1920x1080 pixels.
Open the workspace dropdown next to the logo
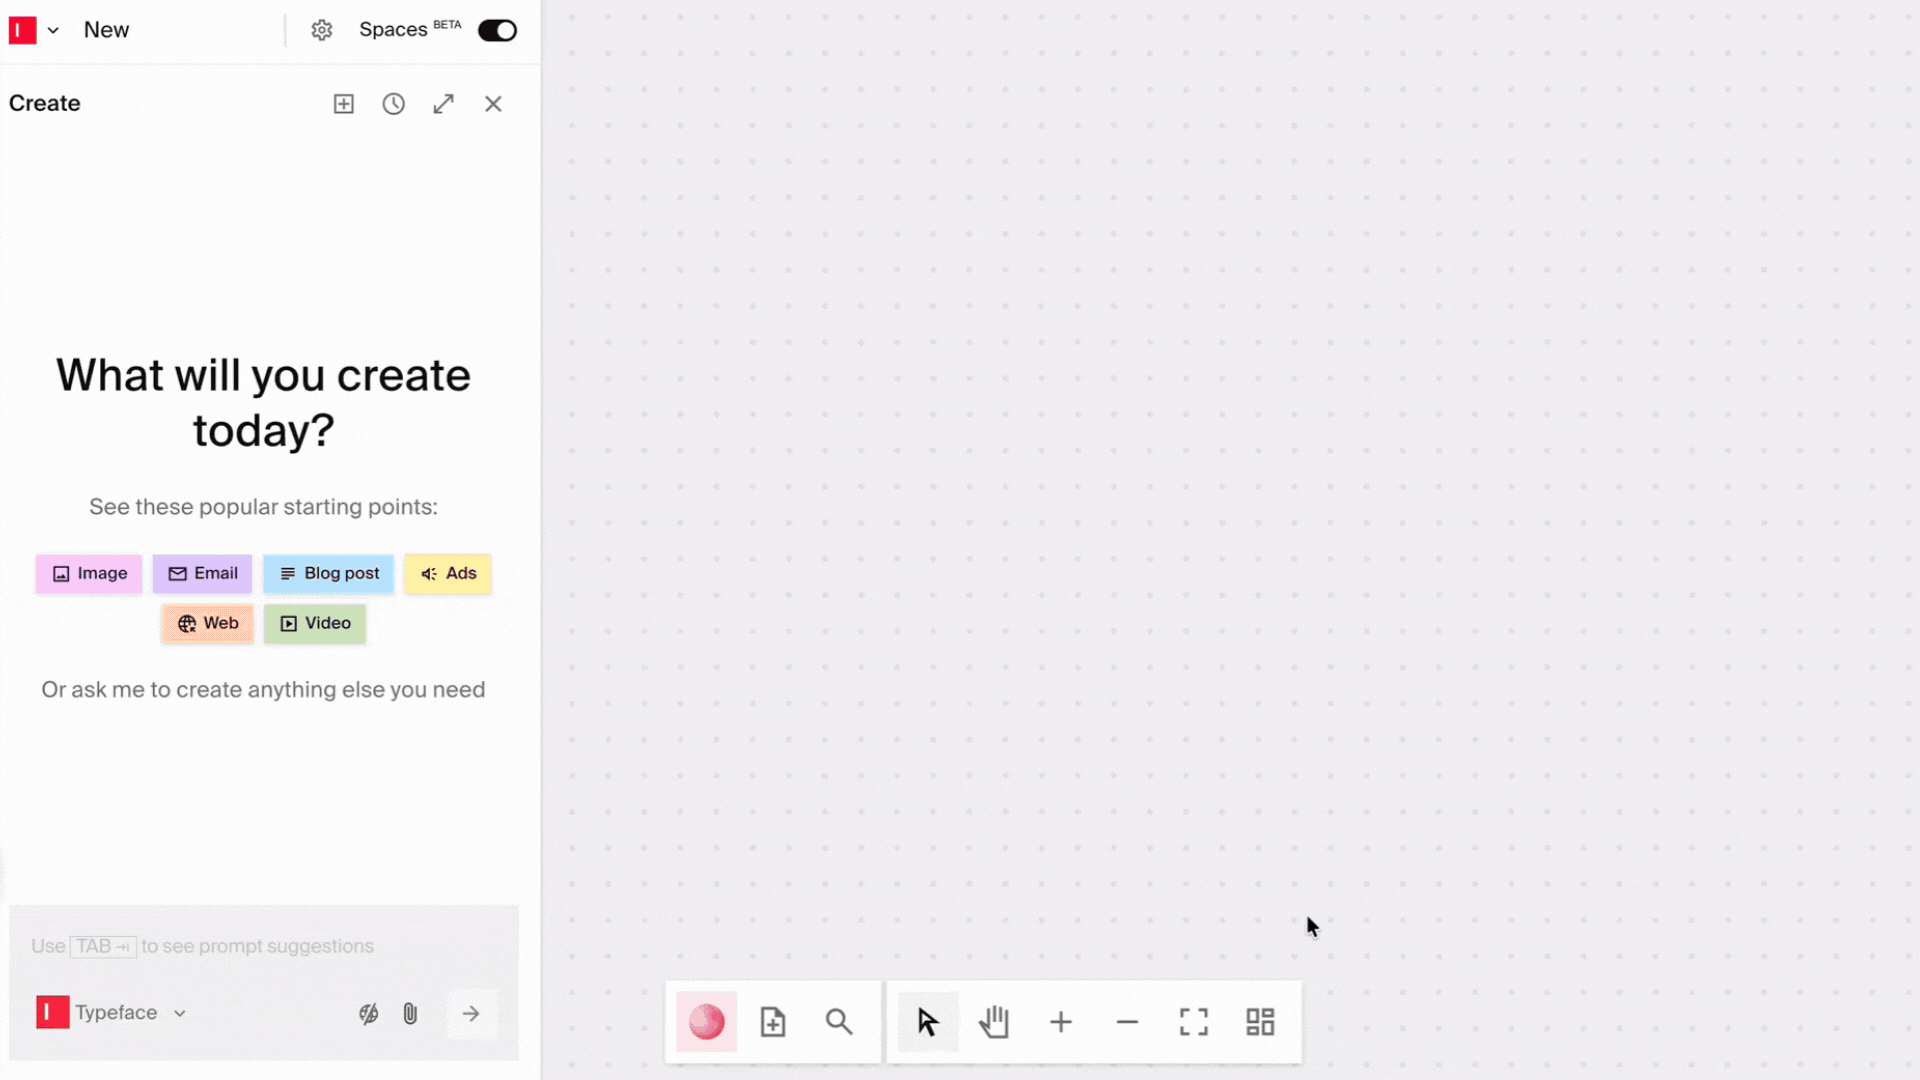pyautogui.click(x=54, y=30)
